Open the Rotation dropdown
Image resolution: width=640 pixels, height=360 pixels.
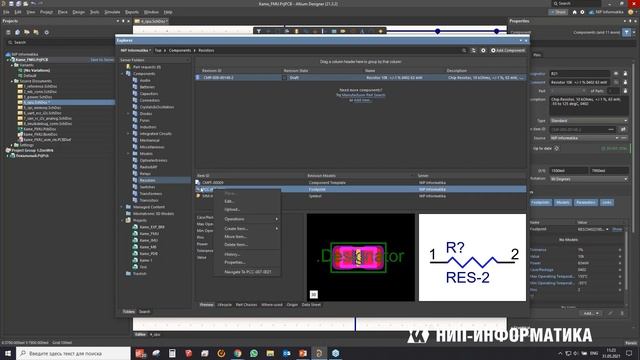(589, 179)
